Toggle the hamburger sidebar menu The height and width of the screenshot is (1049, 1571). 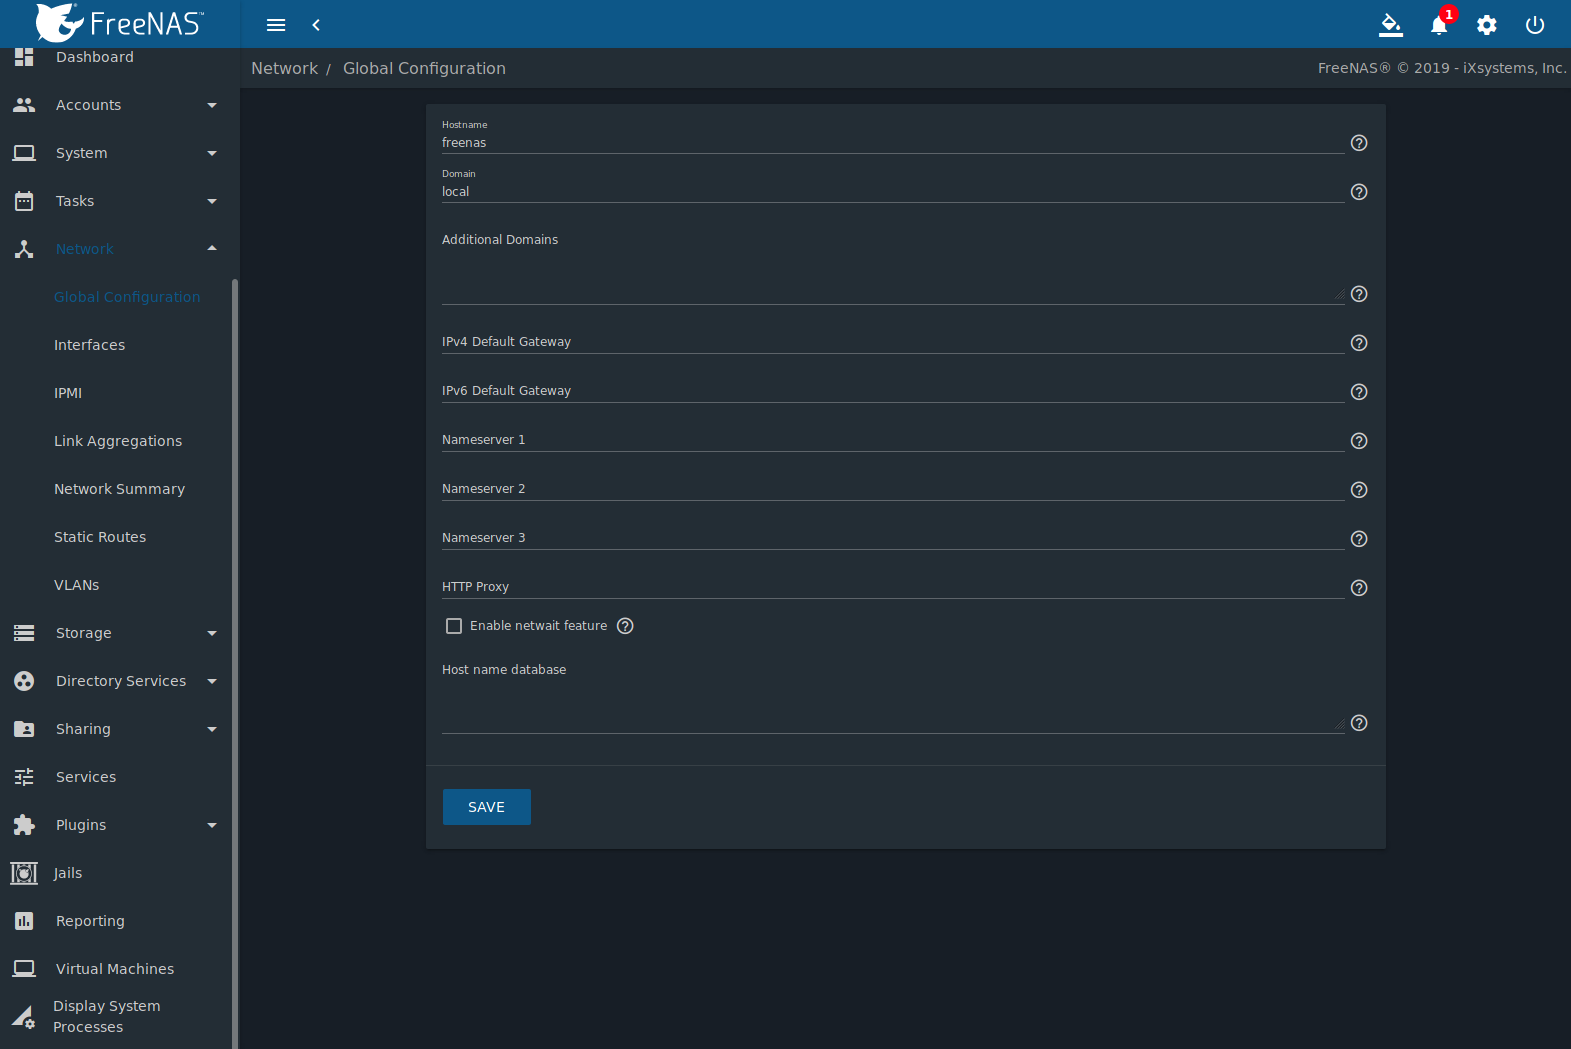click(x=276, y=25)
